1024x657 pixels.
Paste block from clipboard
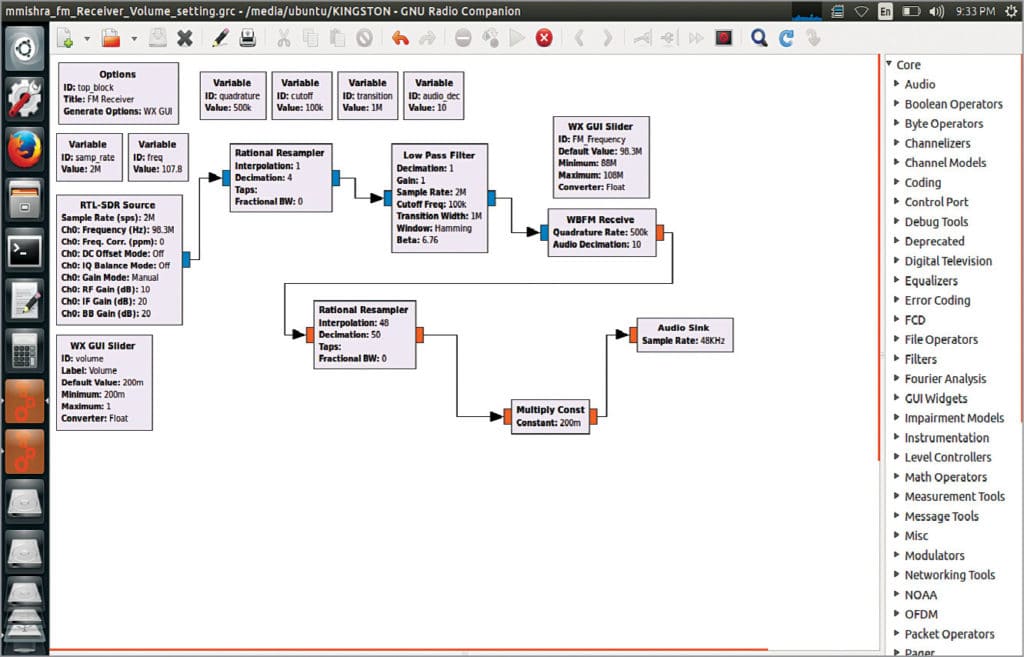(338, 37)
